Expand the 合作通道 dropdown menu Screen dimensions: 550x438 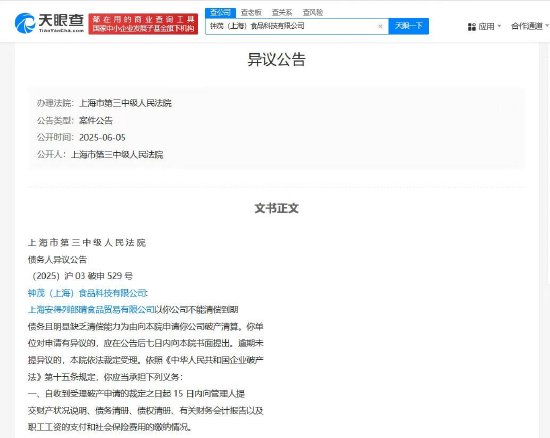coord(530,26)
